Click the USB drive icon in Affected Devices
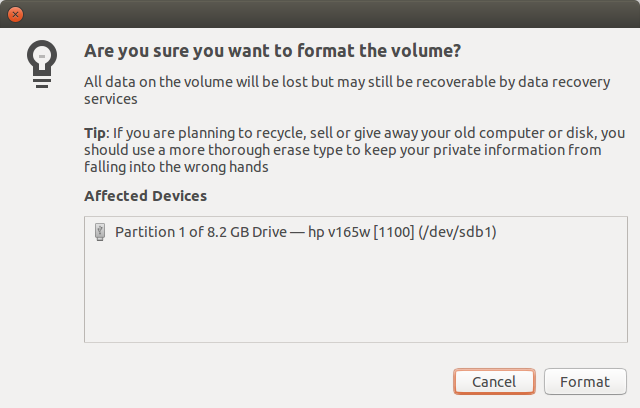Image resolution: width=640 pixels, height=408 pixels. coord(99,232)
